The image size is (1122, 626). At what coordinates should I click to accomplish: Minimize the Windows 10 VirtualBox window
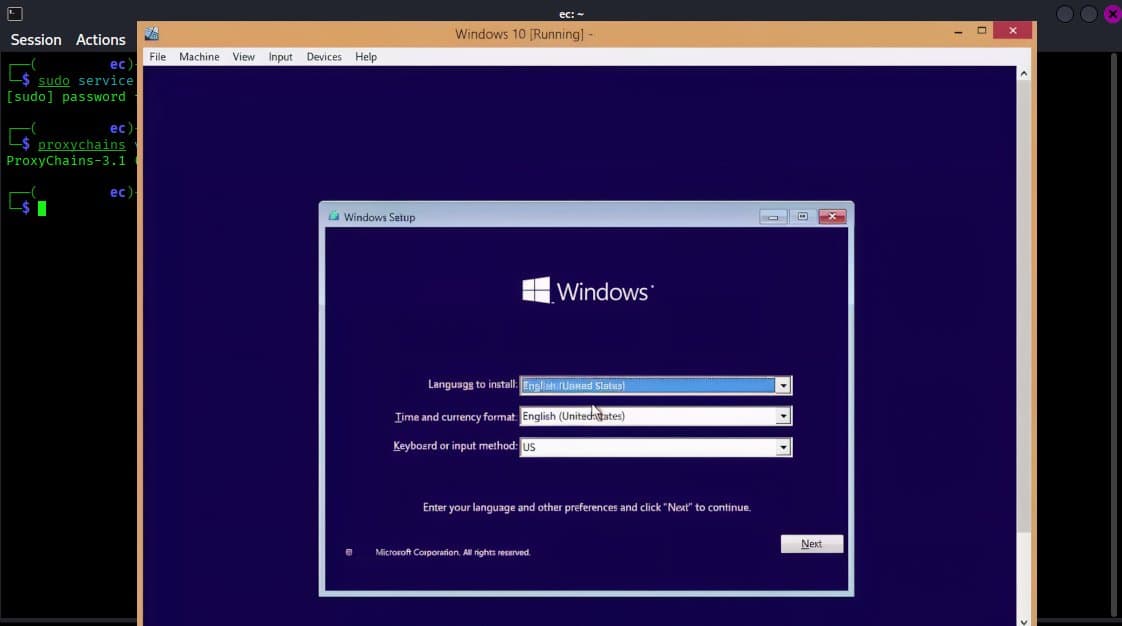[x=958, y=31]
